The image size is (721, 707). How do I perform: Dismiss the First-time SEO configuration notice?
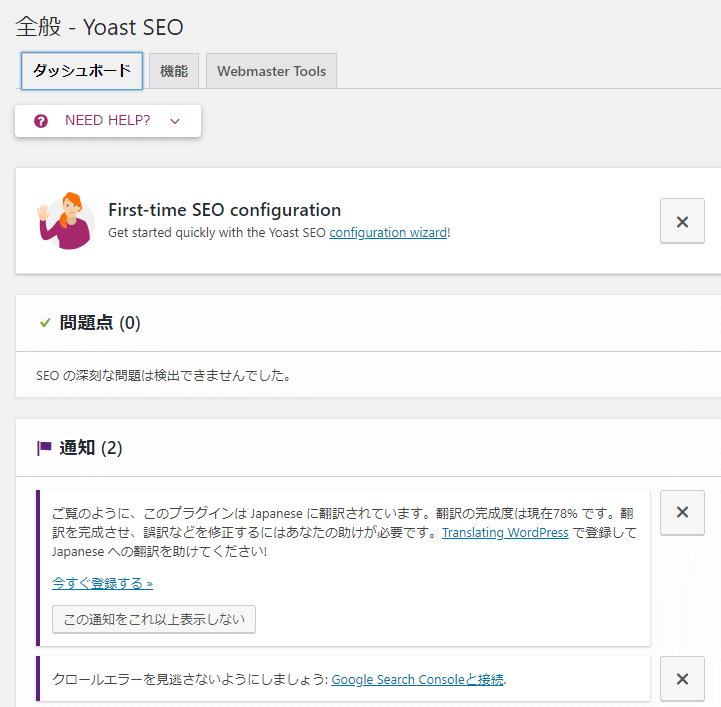click(682, 221)
